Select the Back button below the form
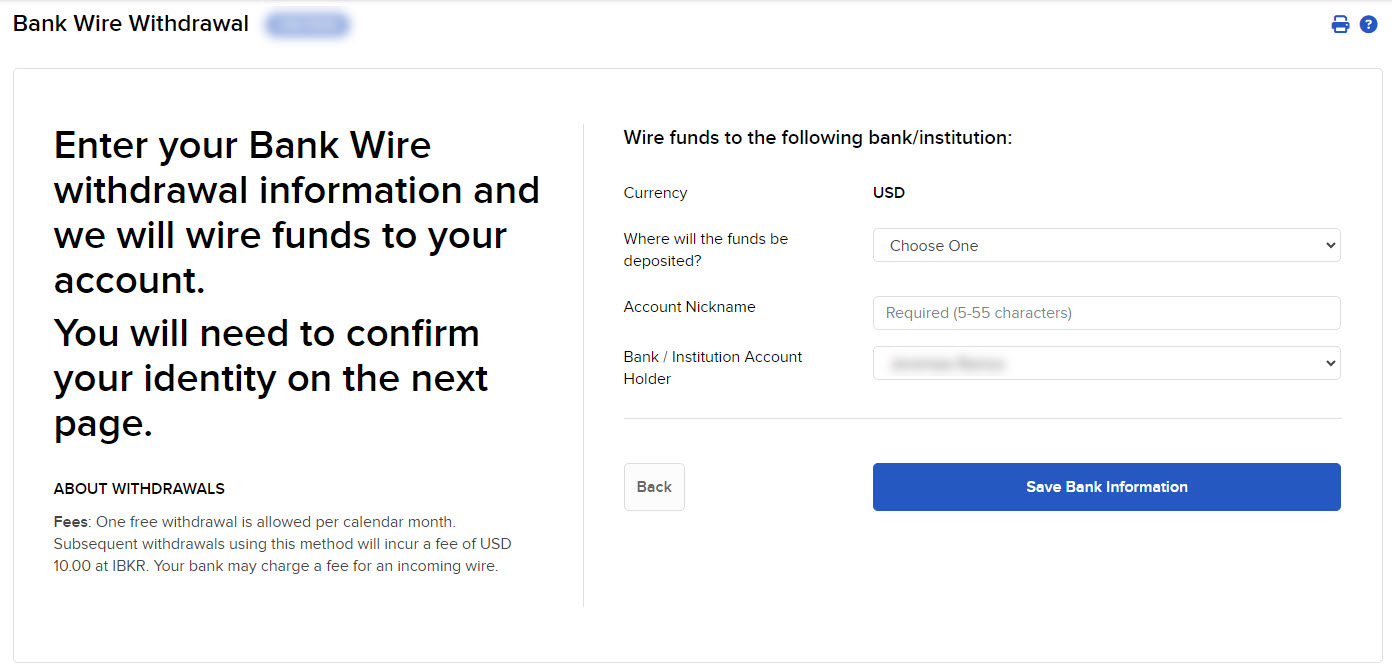This screenshot has width=1392, height=671. [654, 486]
